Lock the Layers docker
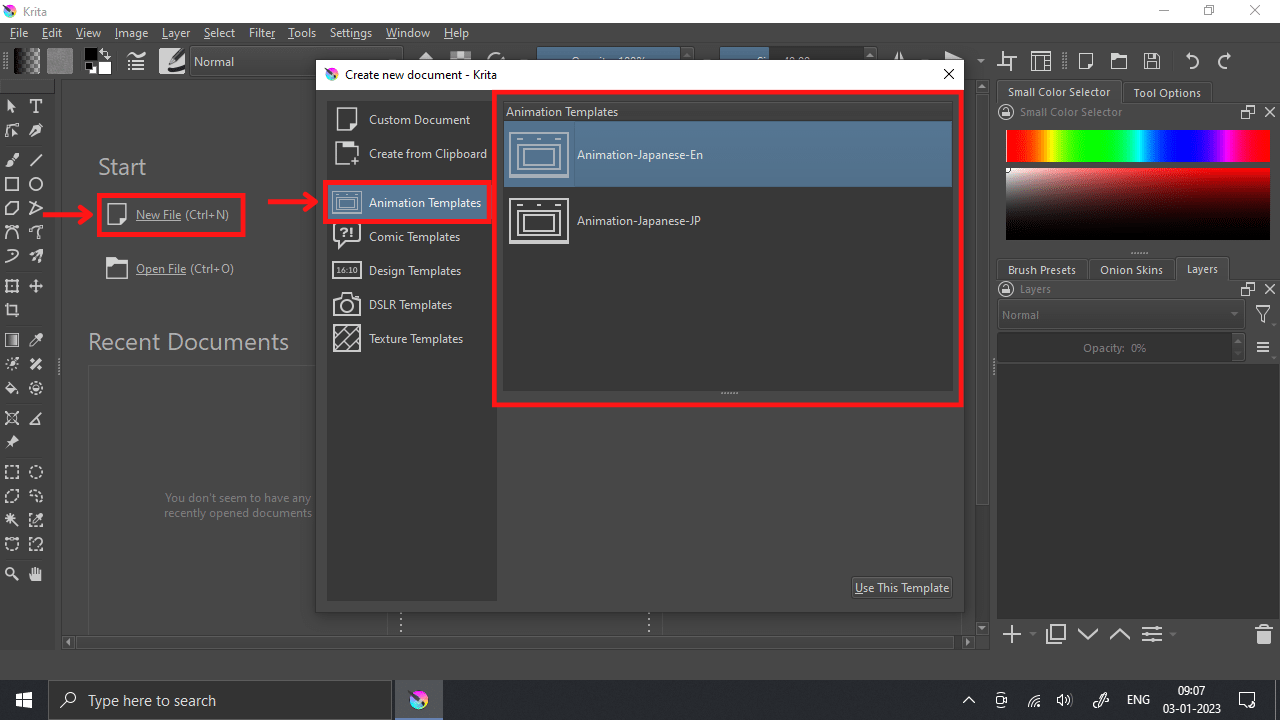Screen dimensions: 1280x720 [x=1006, y=289]
